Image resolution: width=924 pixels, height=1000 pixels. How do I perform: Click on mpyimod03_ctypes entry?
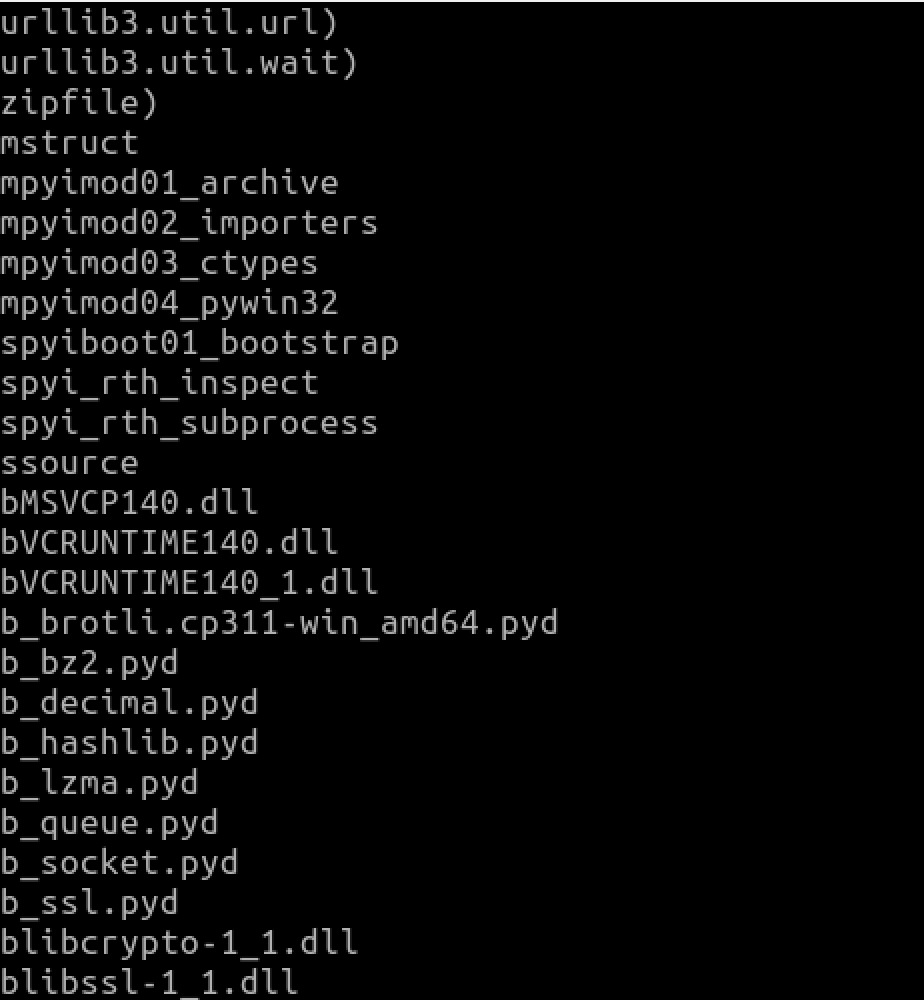point(159,263)
